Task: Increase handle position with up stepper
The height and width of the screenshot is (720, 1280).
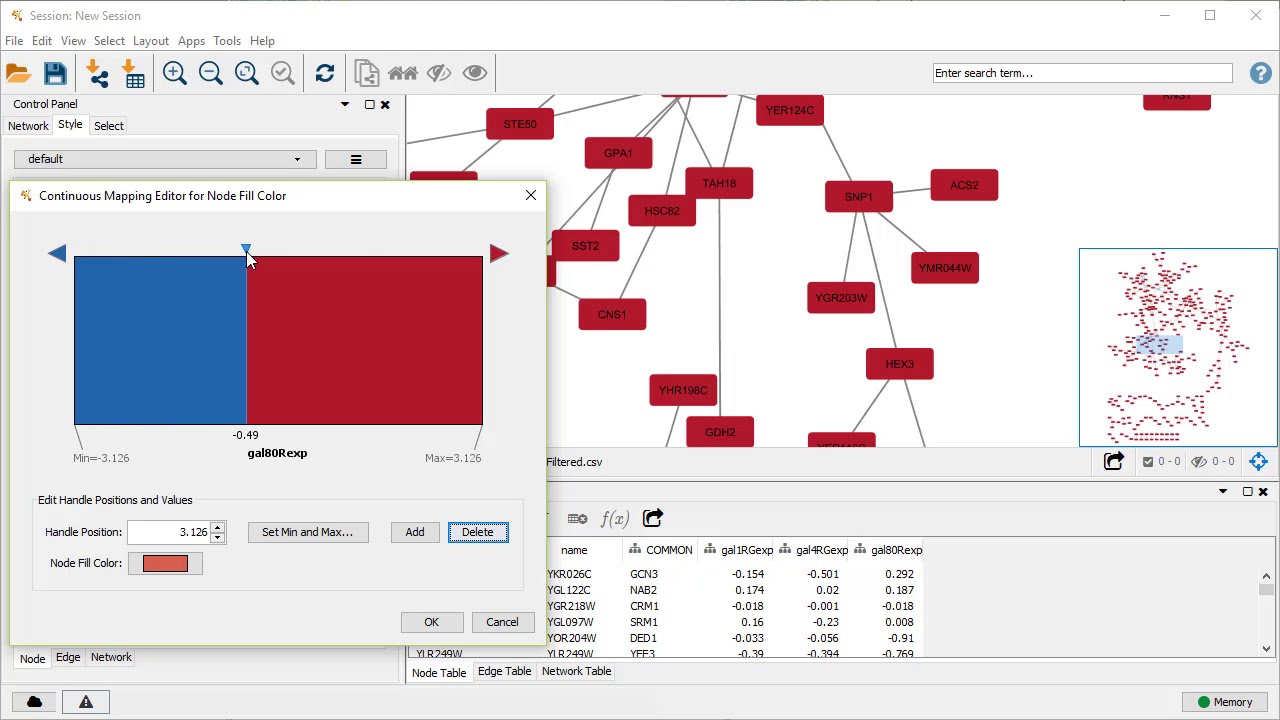Action: tap(218, 527)
